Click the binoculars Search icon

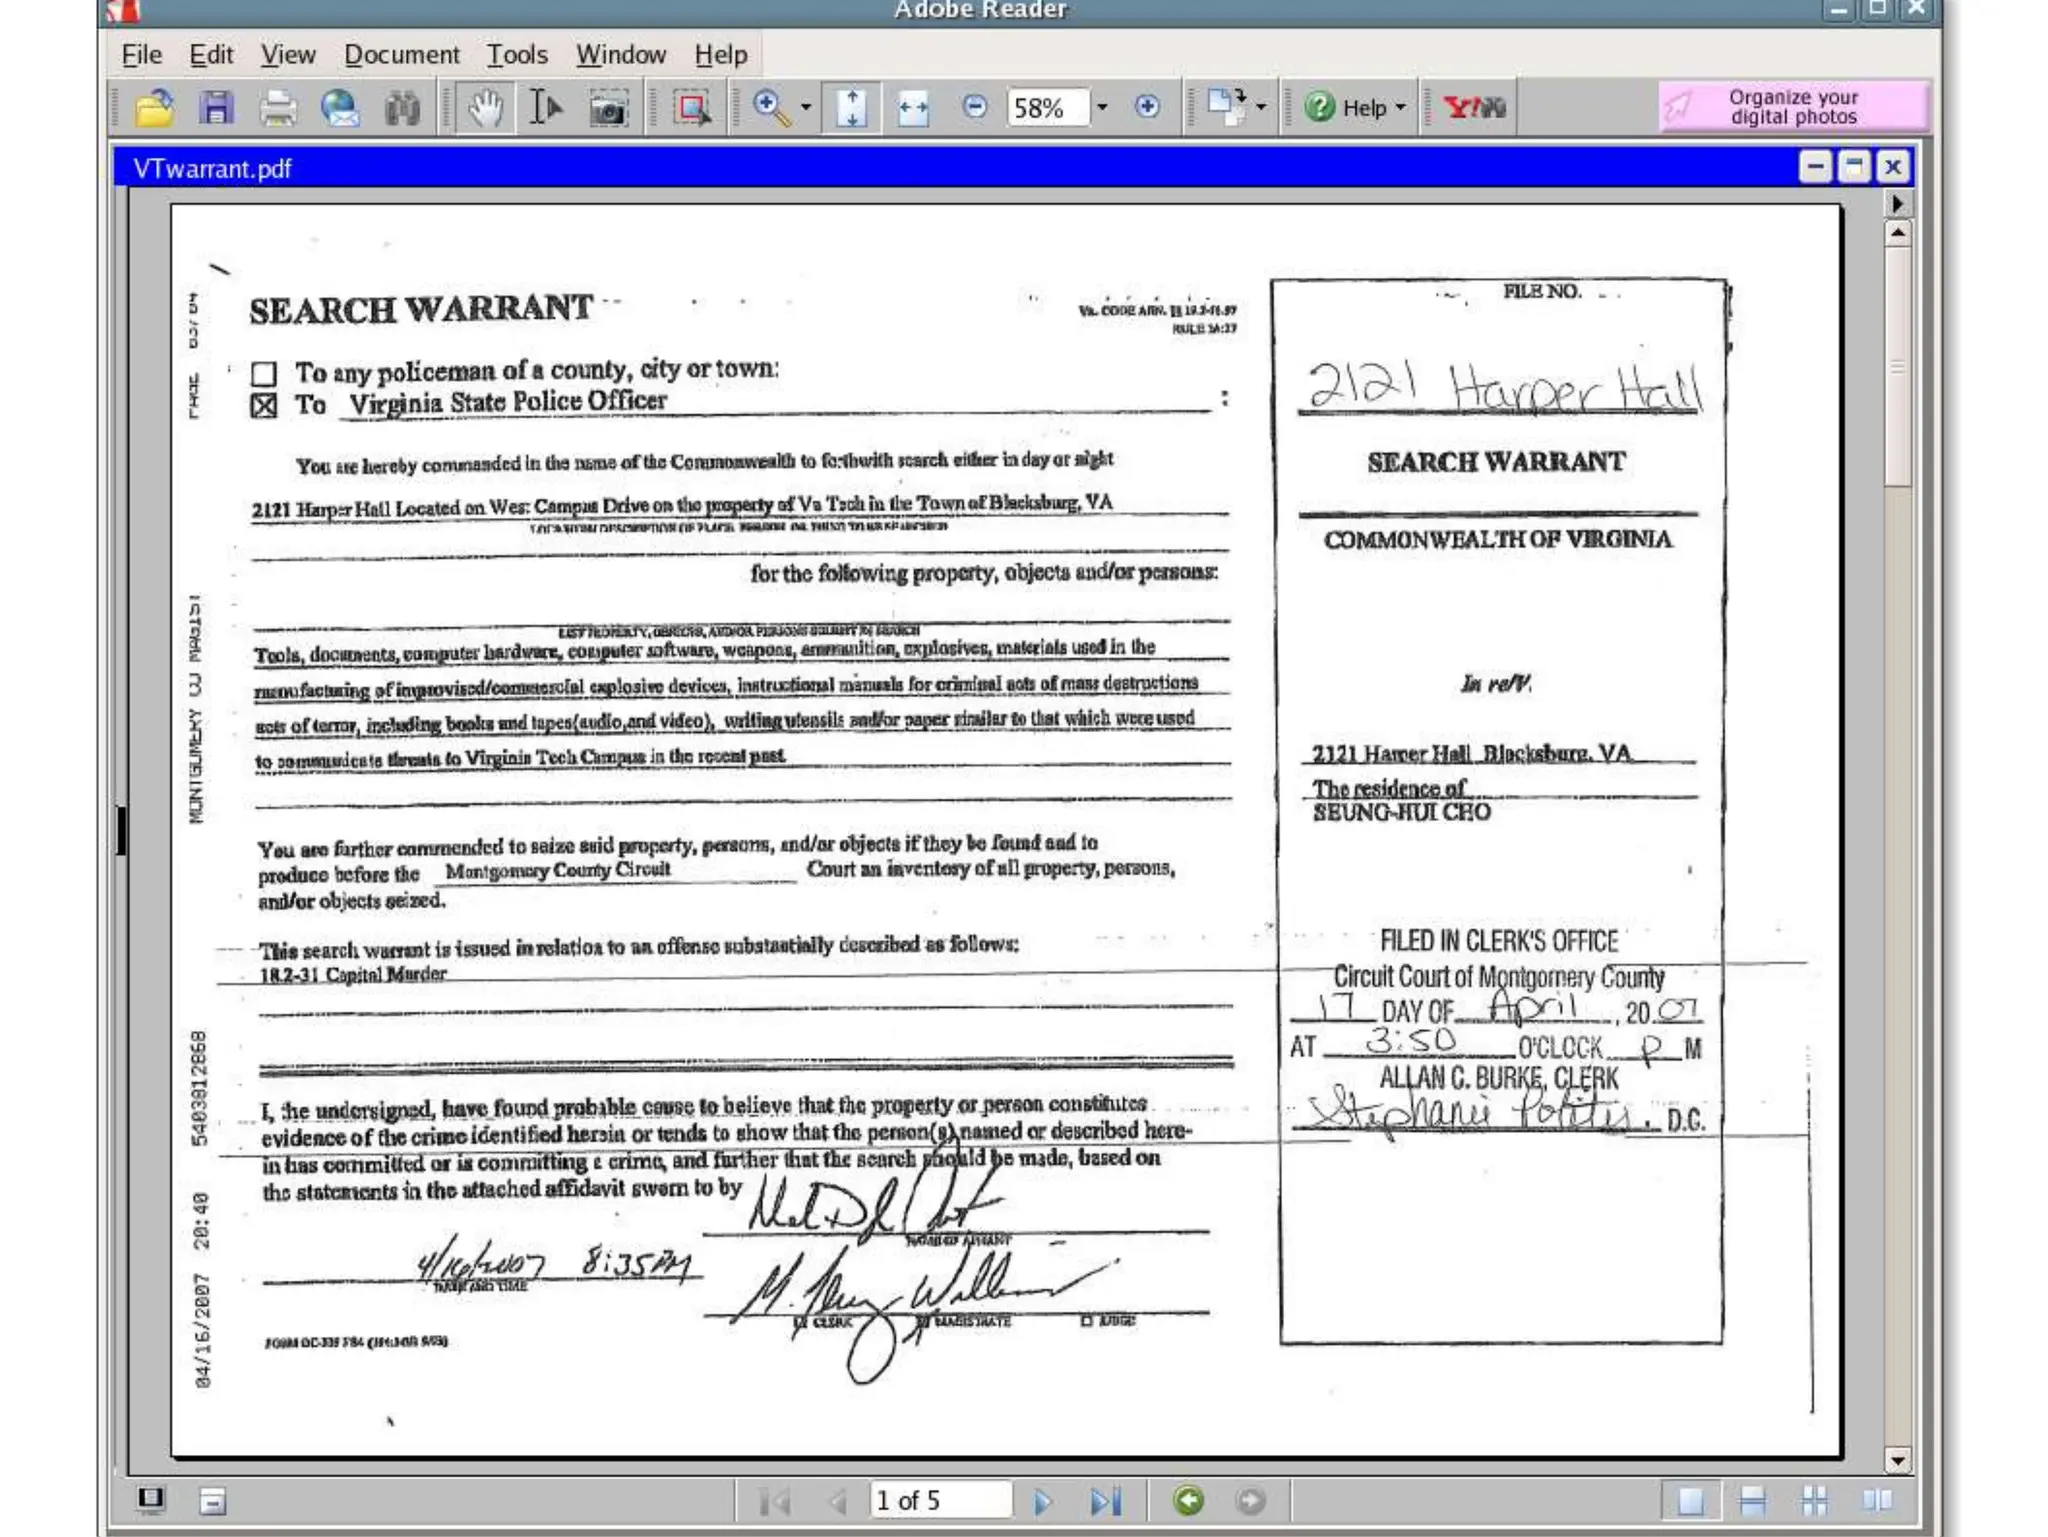(402, 107)
